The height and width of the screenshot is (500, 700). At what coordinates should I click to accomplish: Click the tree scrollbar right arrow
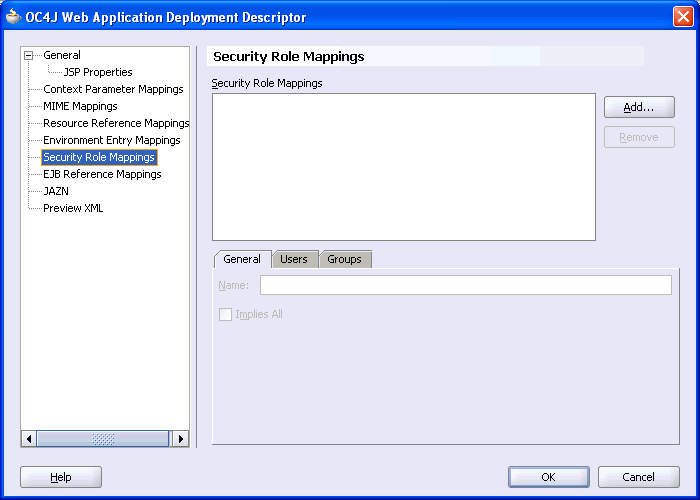pos(181,438)
